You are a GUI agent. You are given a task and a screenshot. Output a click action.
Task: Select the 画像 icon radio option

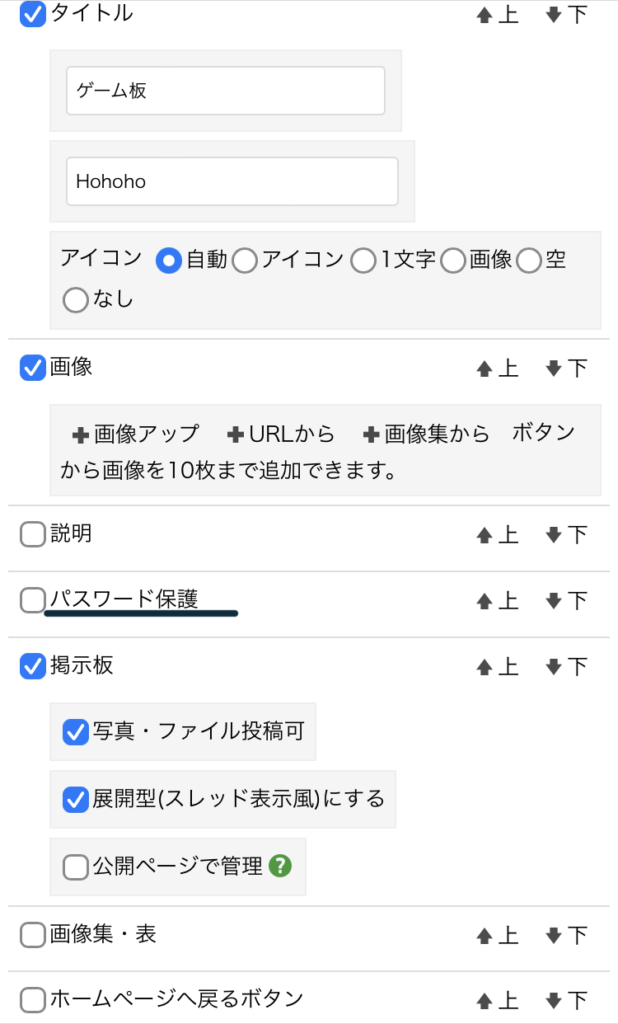pos(454,261)
